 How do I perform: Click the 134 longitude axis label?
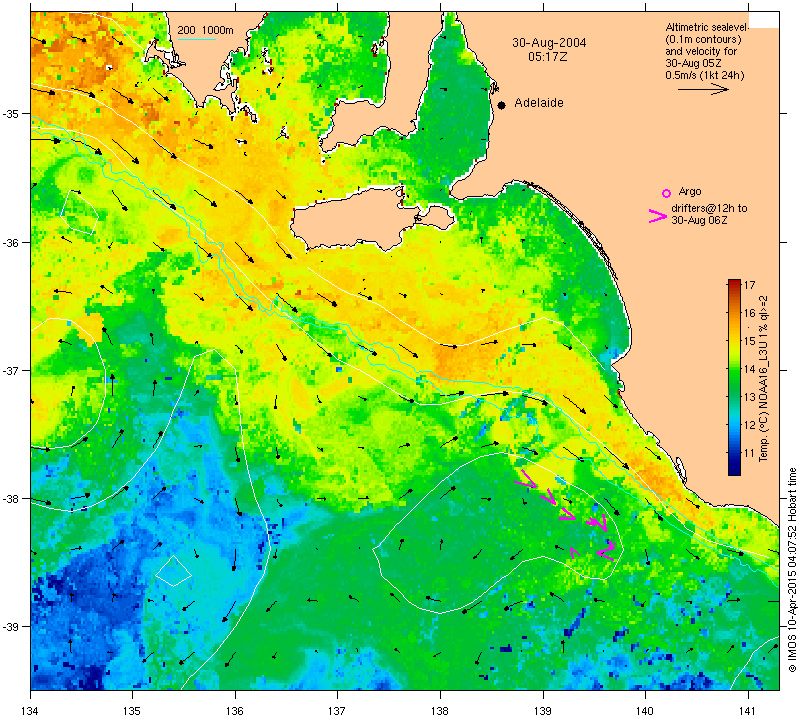point(30,710)
